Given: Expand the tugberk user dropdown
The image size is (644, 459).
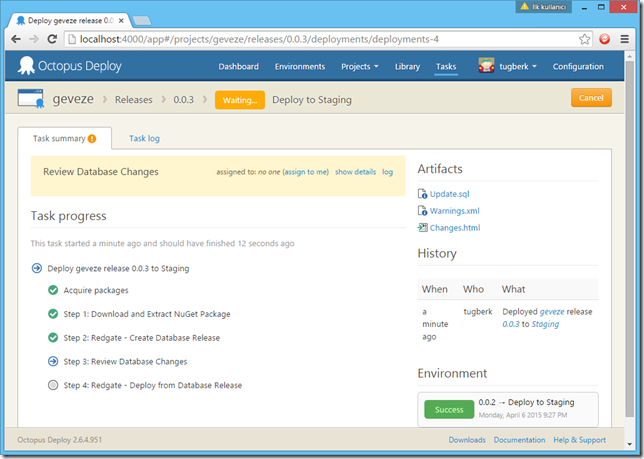Looking at the screenshot, I should point(518,67).
